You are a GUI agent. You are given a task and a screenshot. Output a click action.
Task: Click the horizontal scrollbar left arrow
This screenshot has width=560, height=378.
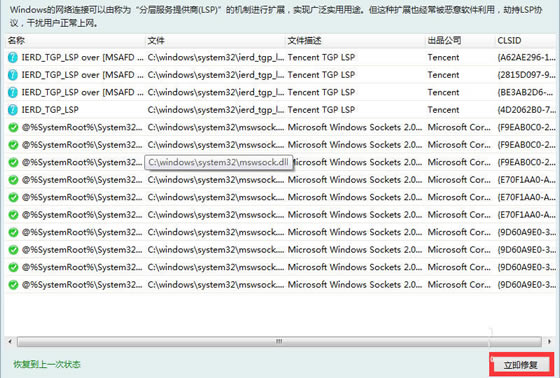[x=10, y=341]
